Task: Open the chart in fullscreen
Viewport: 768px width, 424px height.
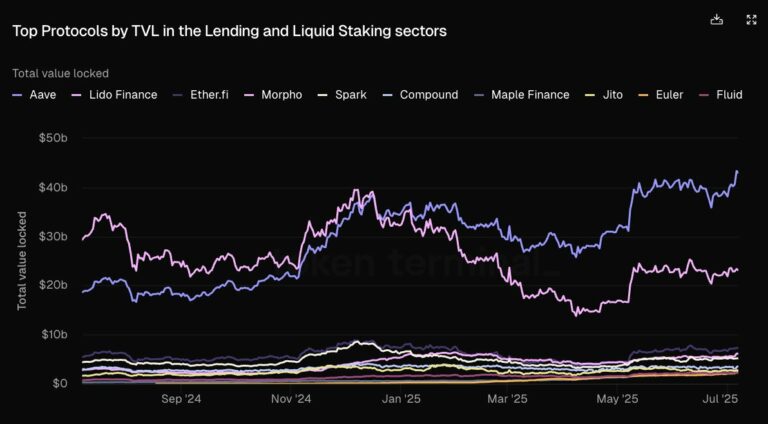Action: [x=751, y=20]
